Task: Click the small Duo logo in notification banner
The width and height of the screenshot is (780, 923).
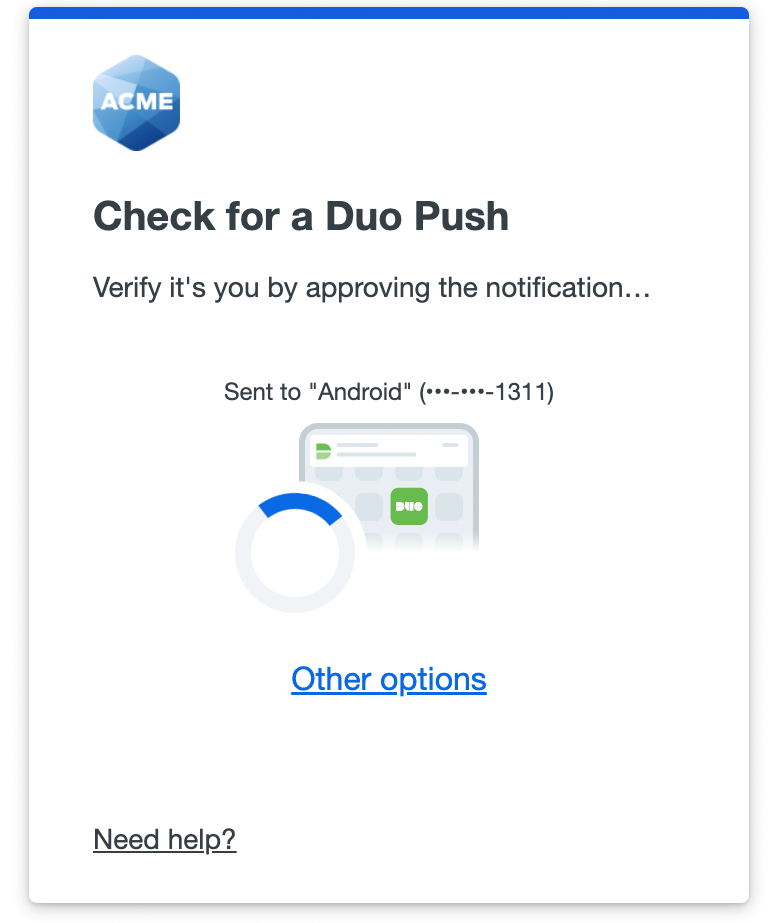Action: [x=323, y=450]
